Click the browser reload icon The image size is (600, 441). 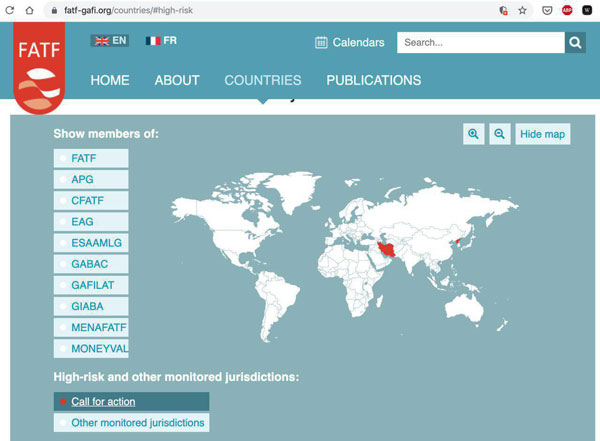click(x=10, y=10)
